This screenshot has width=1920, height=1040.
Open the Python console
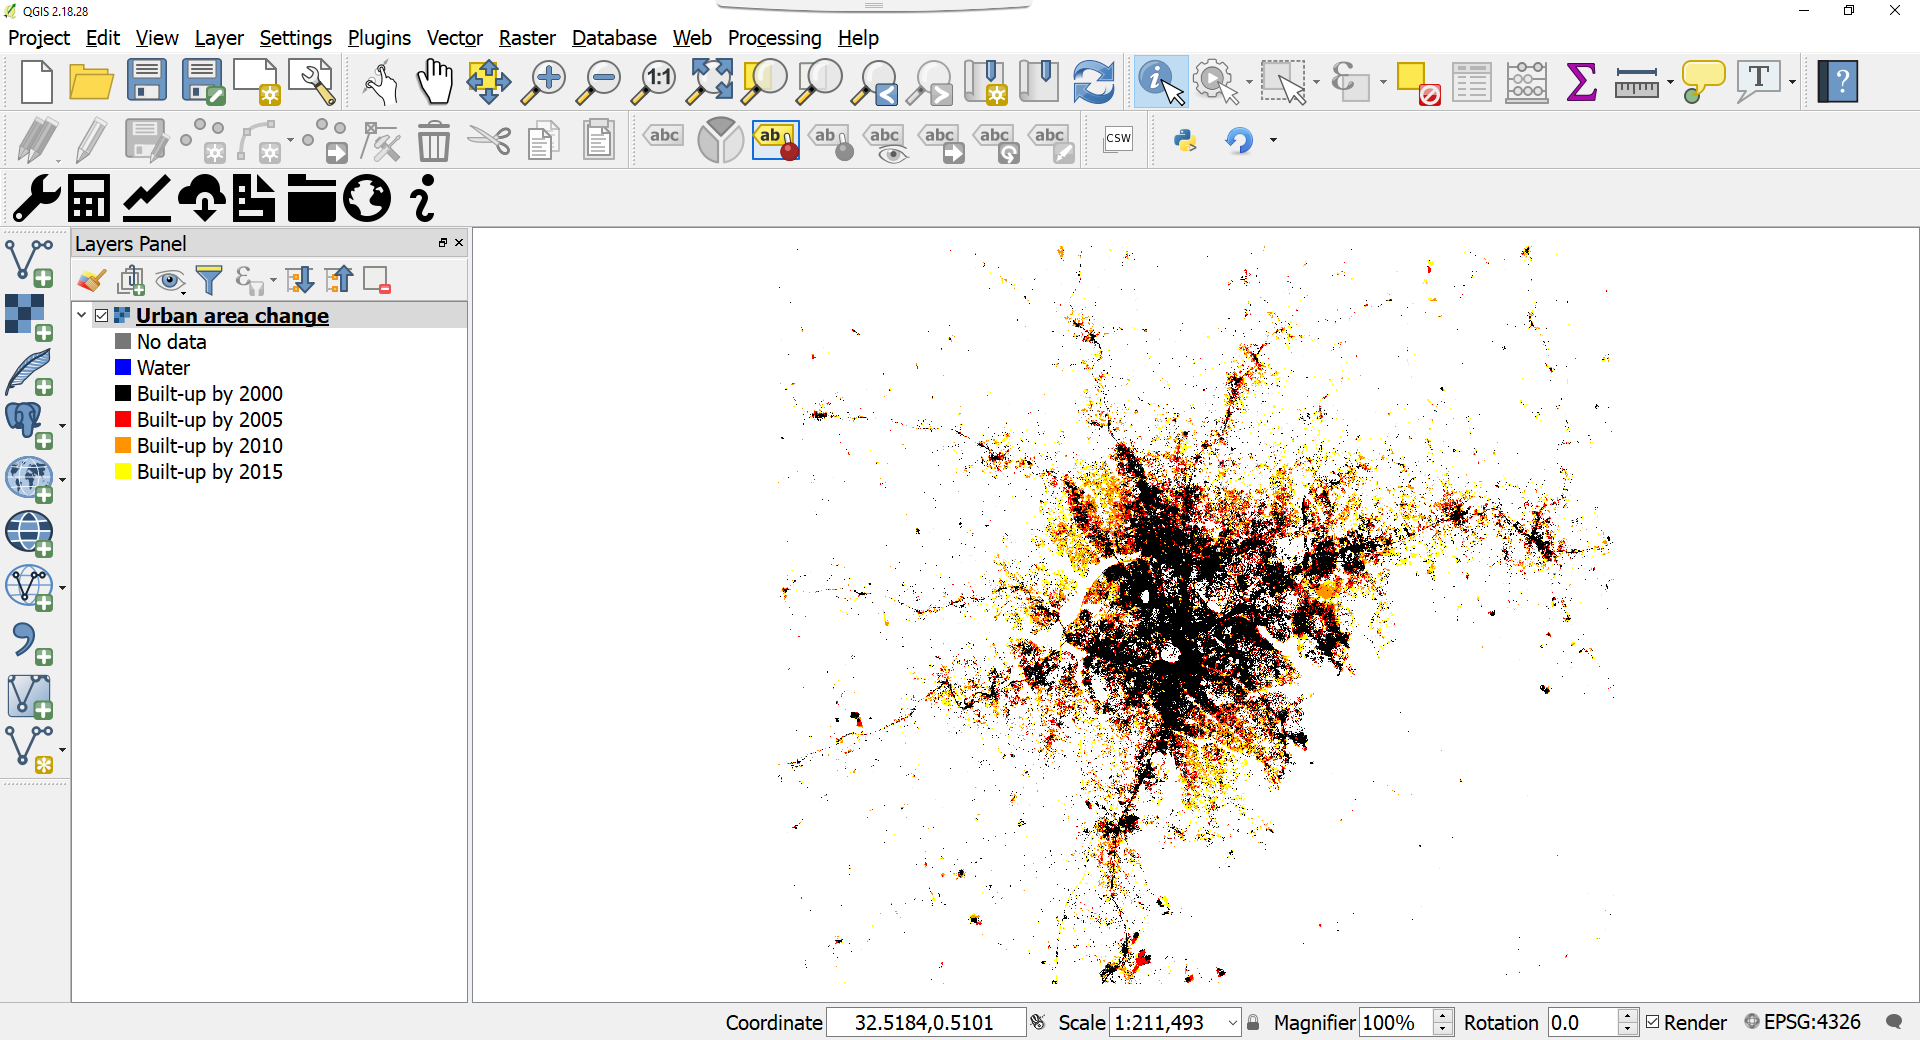1185,140
